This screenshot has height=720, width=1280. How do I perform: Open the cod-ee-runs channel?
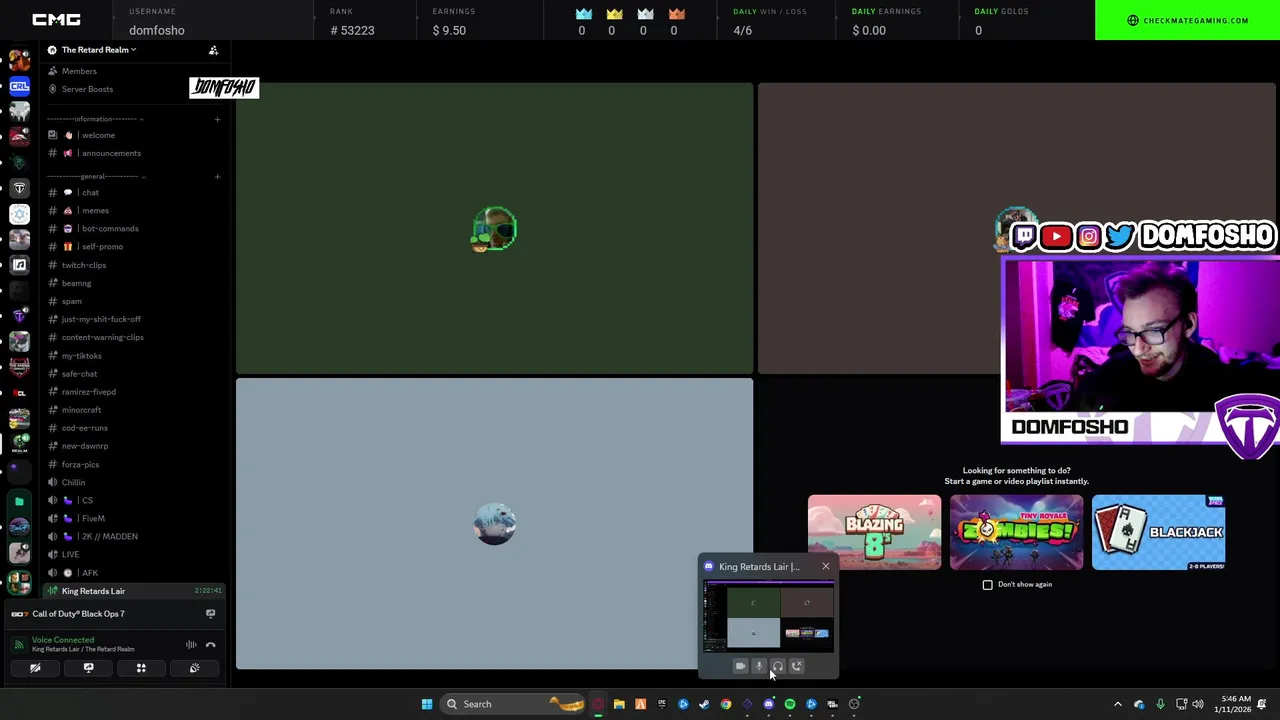[84, 428]
